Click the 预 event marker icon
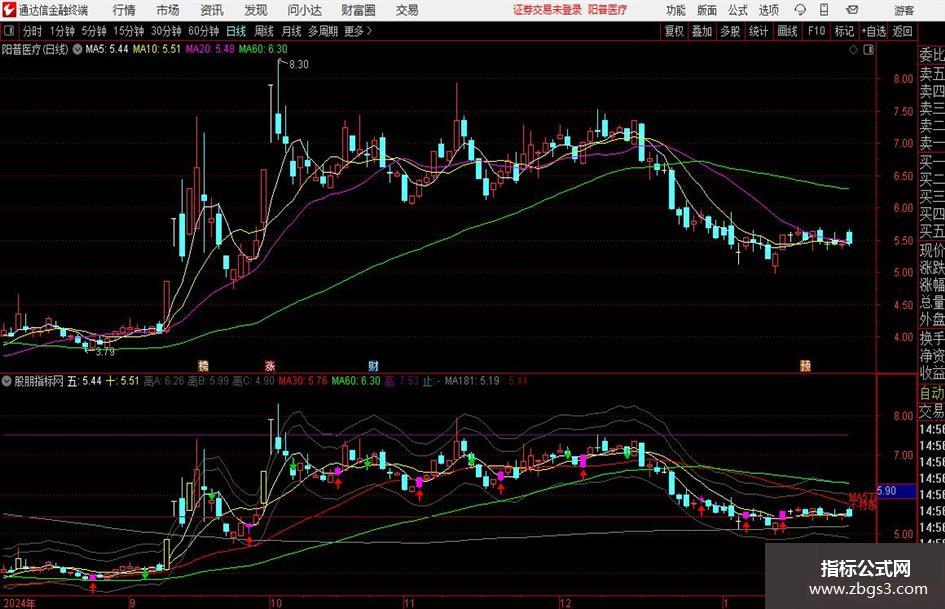 tap(805, 365)
